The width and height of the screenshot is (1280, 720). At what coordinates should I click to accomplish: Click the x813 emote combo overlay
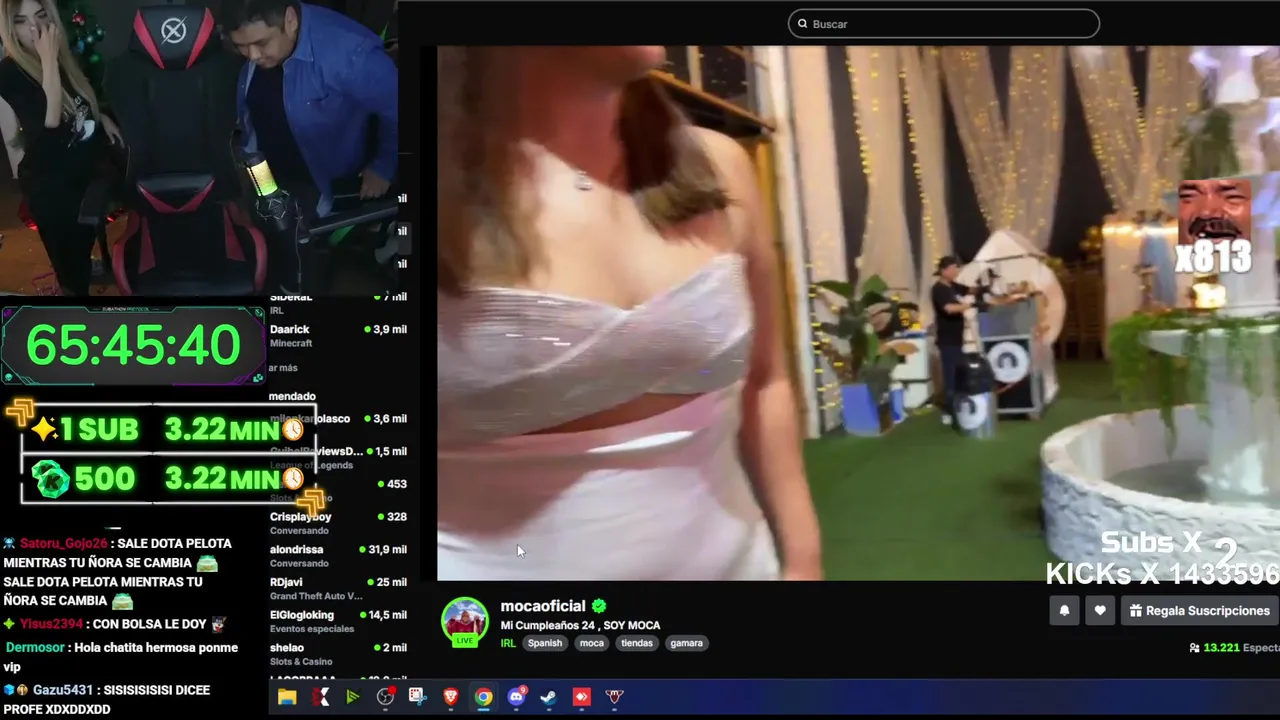click(x=1212, y=228)
